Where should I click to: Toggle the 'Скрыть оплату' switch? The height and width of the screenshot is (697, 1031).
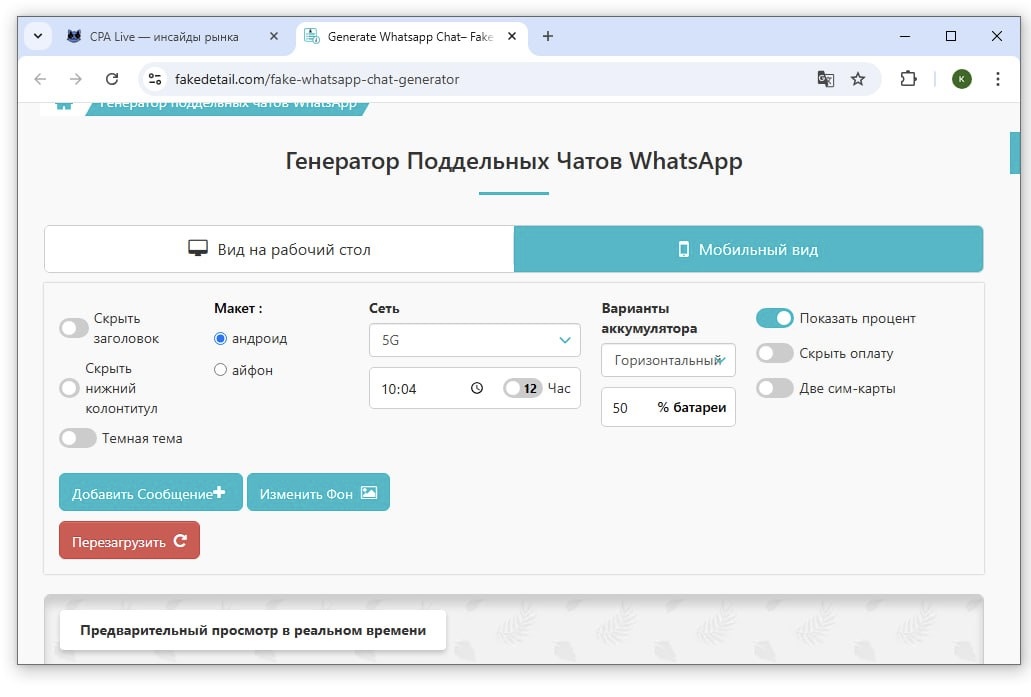tap(775, 353)
